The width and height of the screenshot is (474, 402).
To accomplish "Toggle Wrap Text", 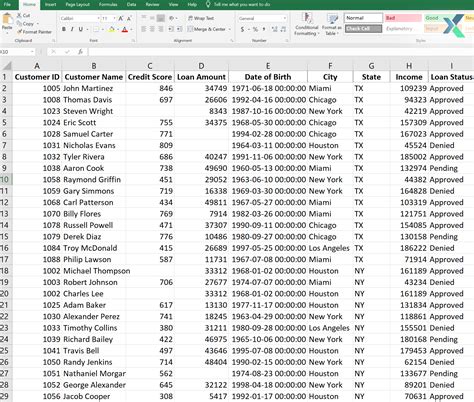I will point(201,18).
